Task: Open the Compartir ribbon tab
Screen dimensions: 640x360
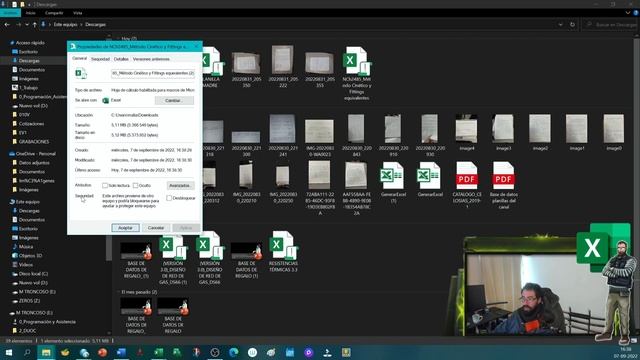Action: [54, 13]
